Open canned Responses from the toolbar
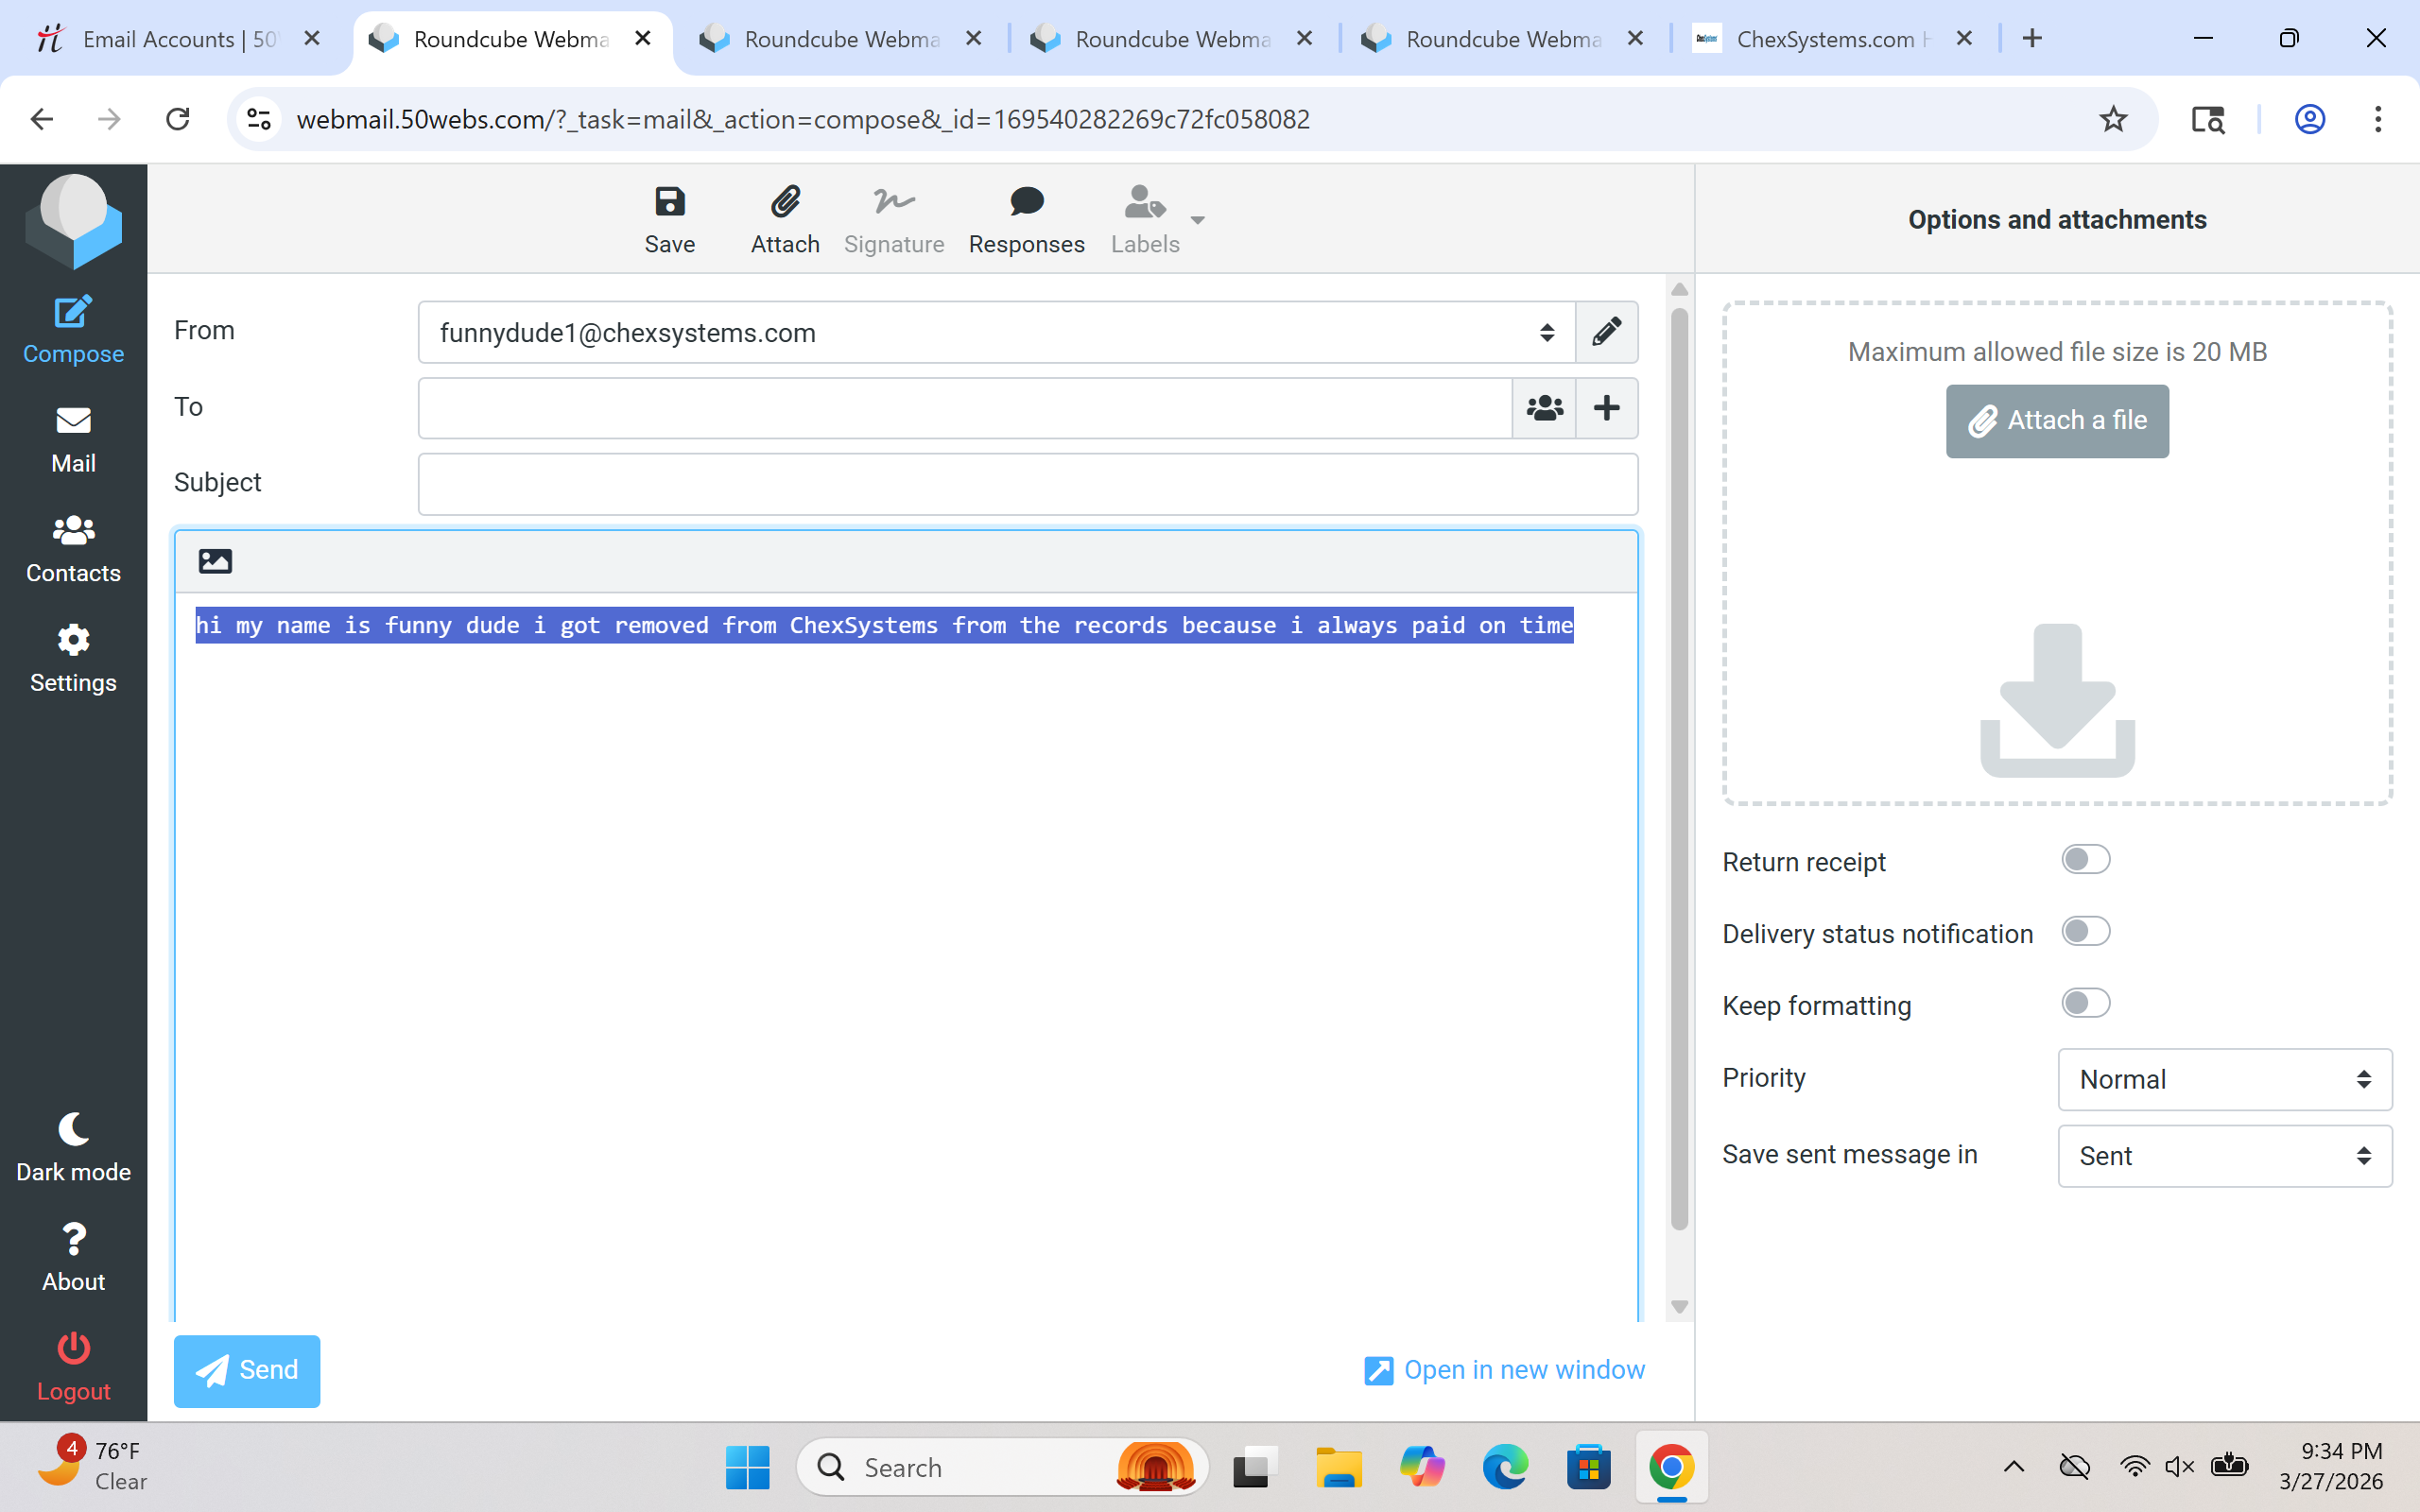 click(x=1026, y=218)
